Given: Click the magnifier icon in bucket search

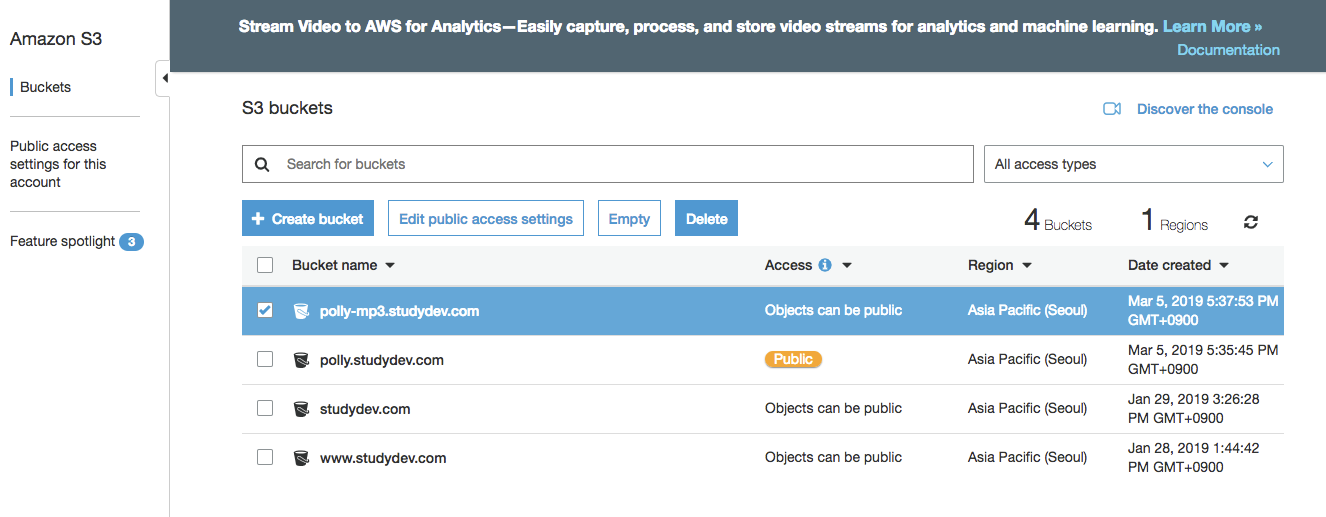Looking at the screenshot, I should tap(262, 164).
